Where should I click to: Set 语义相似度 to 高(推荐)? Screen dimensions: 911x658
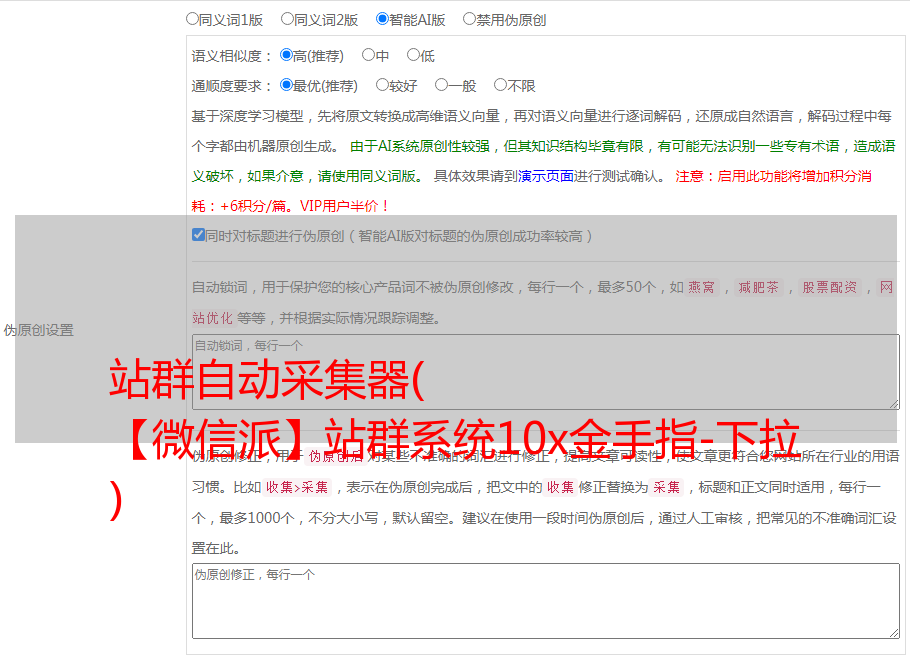[x=286, y=55]
